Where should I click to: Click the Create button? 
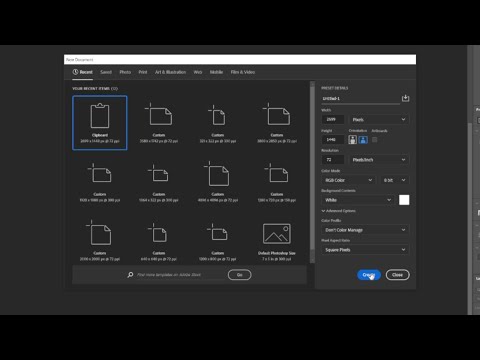[369, 275]
